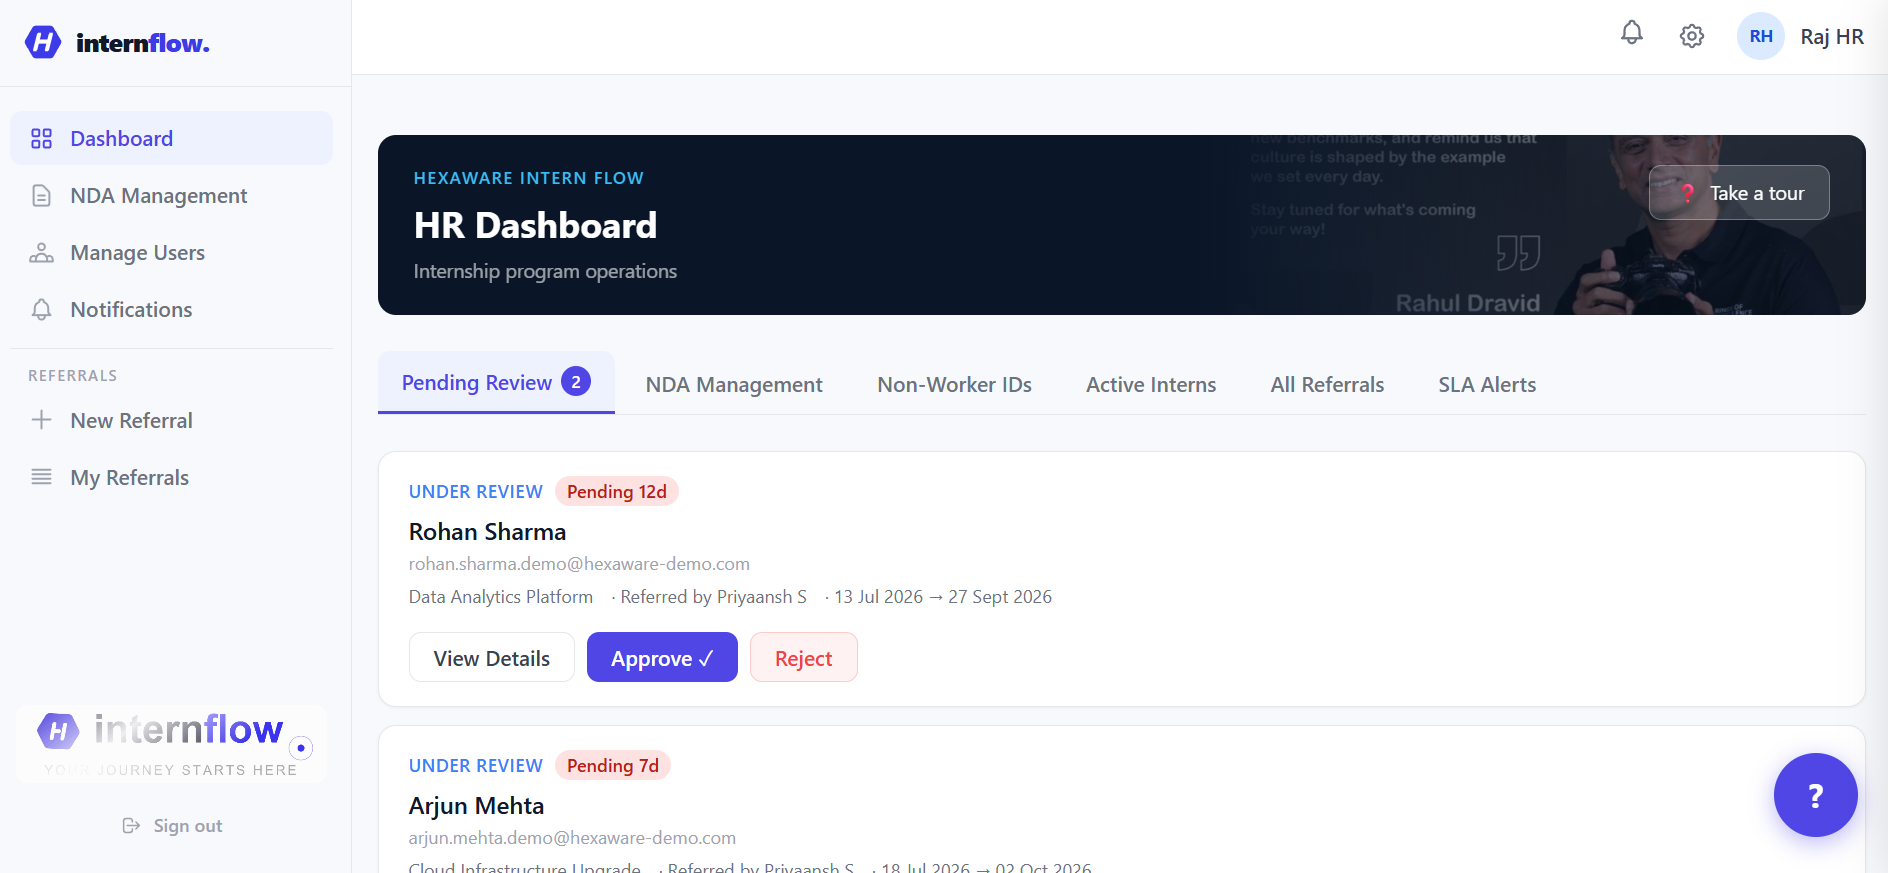Screen dimensions: 1888x873
Task: Click Rohan Sharma's UNDER REVIEW status label
Action: [x=475, y=491]
